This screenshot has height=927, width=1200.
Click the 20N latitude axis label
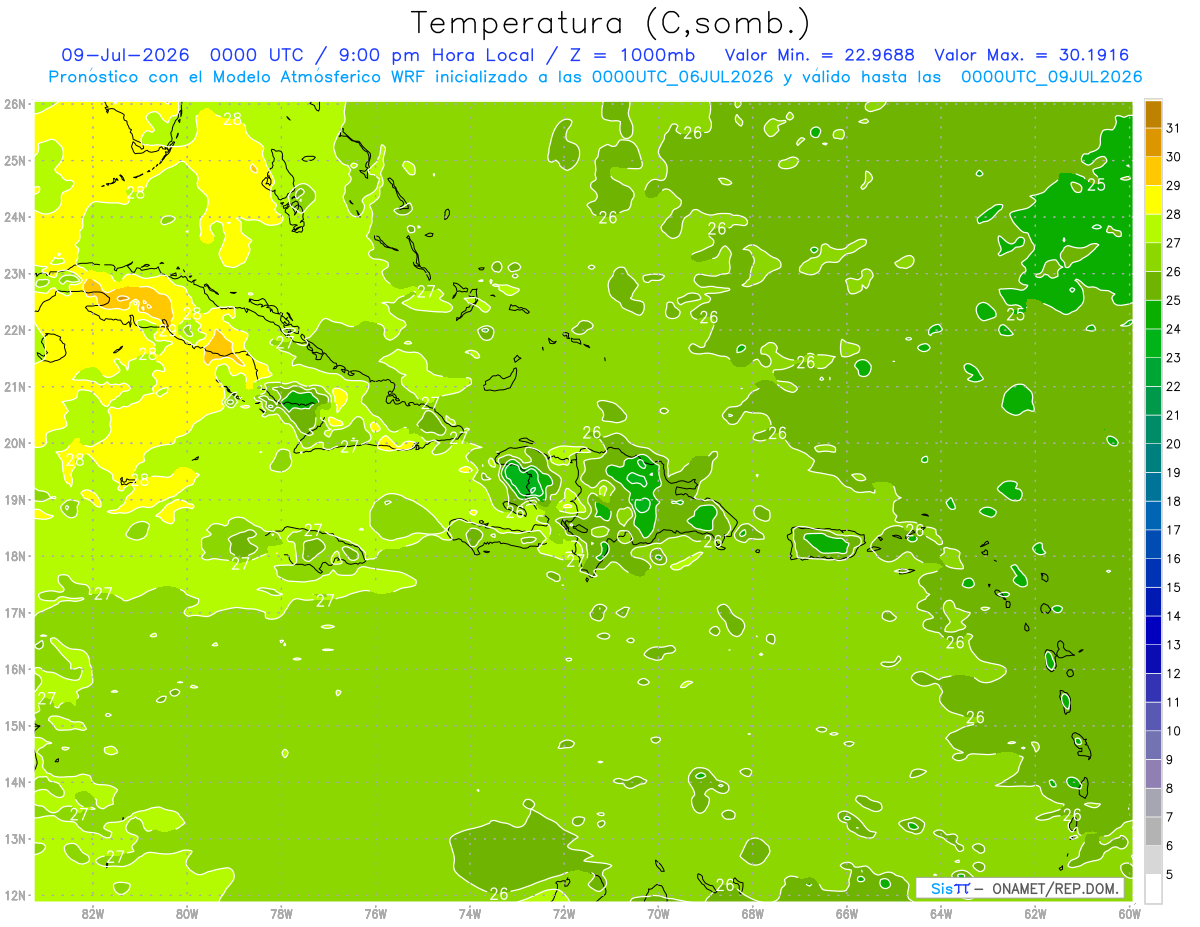click(15, 443)
